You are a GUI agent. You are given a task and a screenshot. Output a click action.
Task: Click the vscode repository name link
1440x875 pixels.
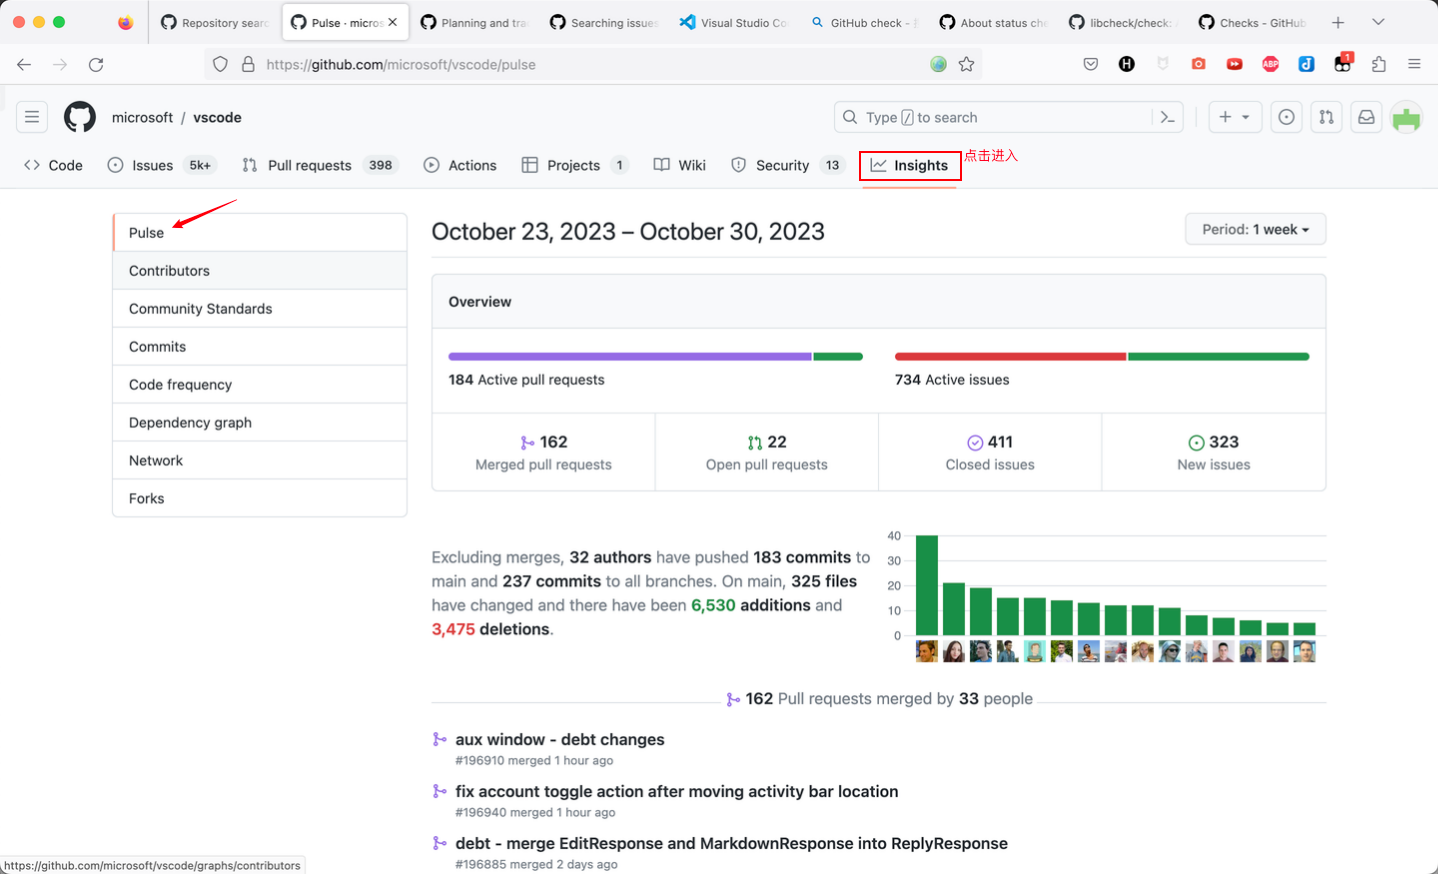pos(217,117)
